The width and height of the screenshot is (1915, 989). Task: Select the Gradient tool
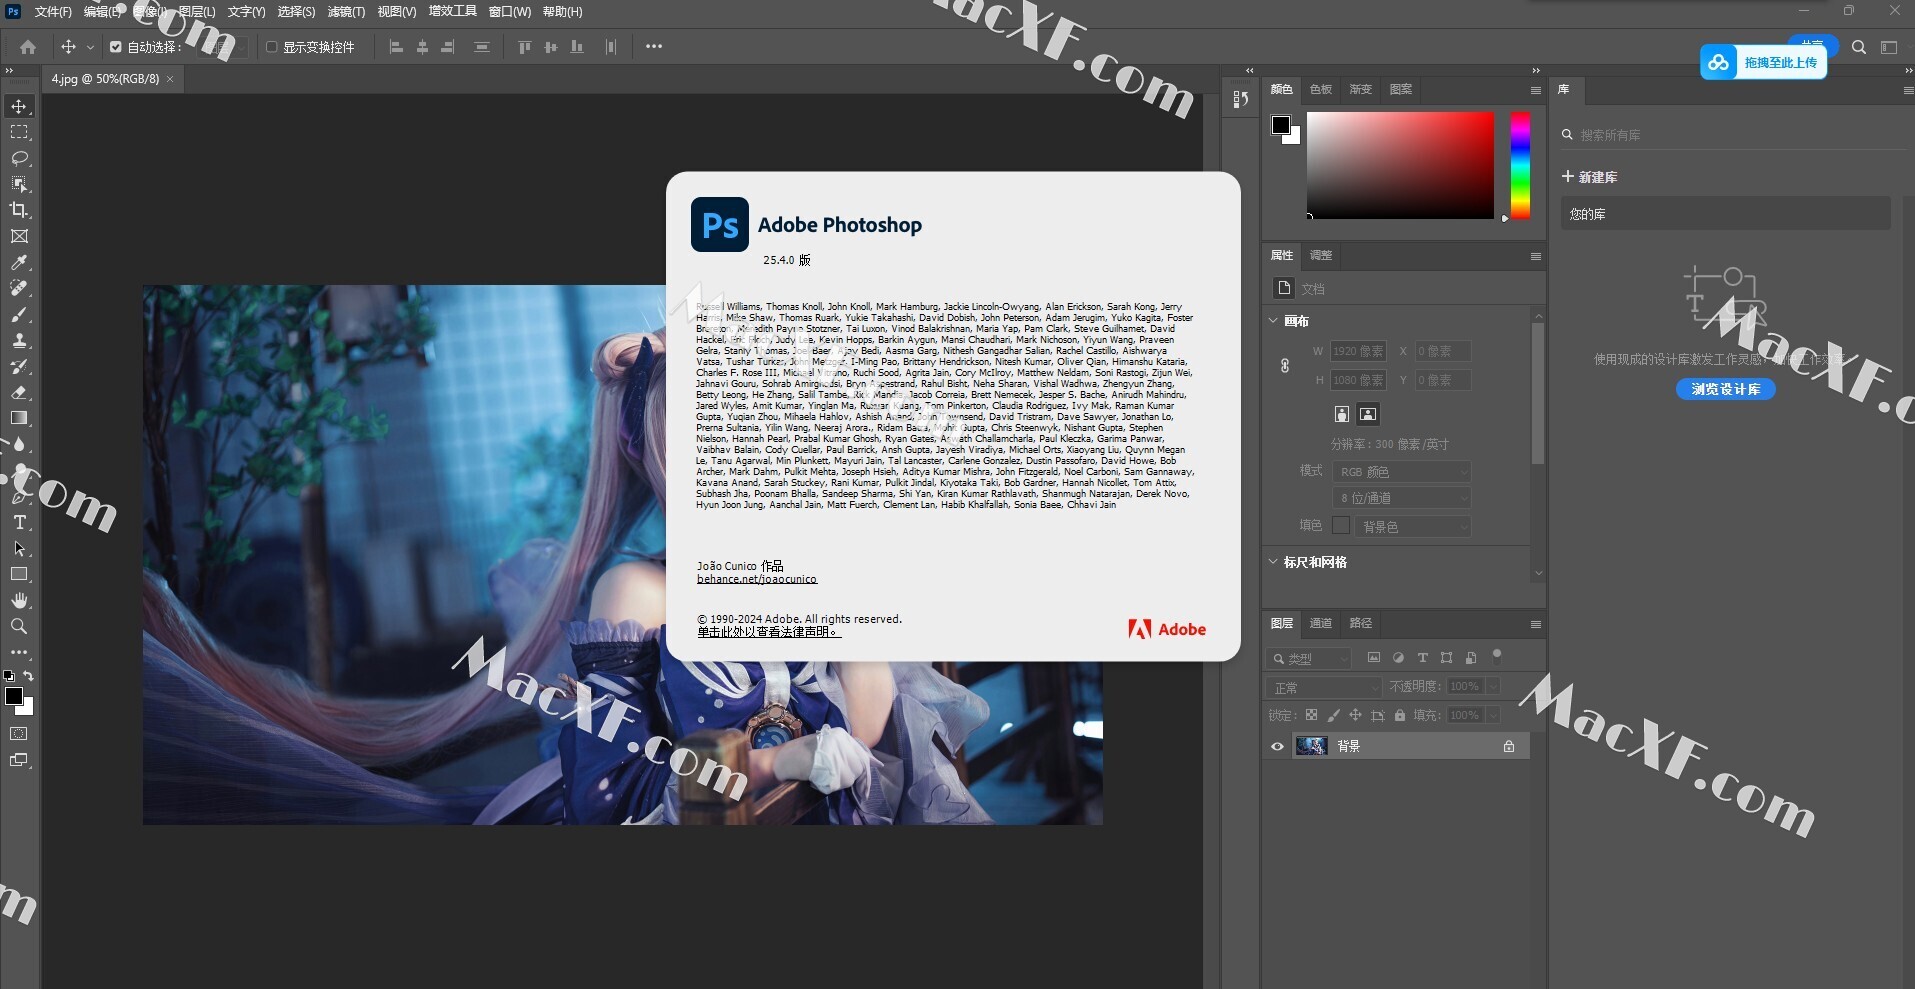(x=19, y=418)
